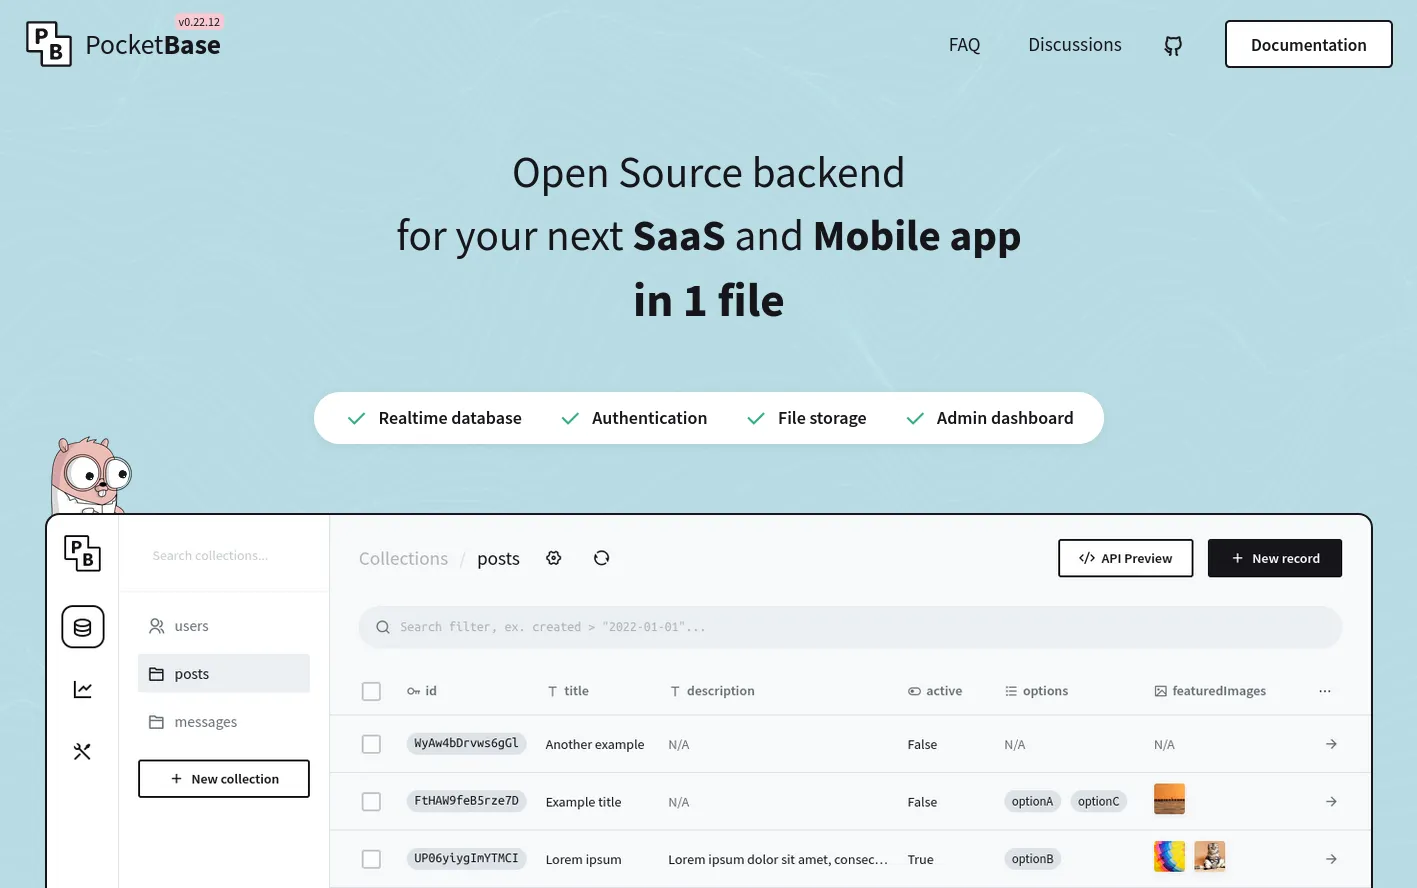Click the Gopher mascot image
The width and height of the screenshot is (1417, 888).
(x=90, y=475)
